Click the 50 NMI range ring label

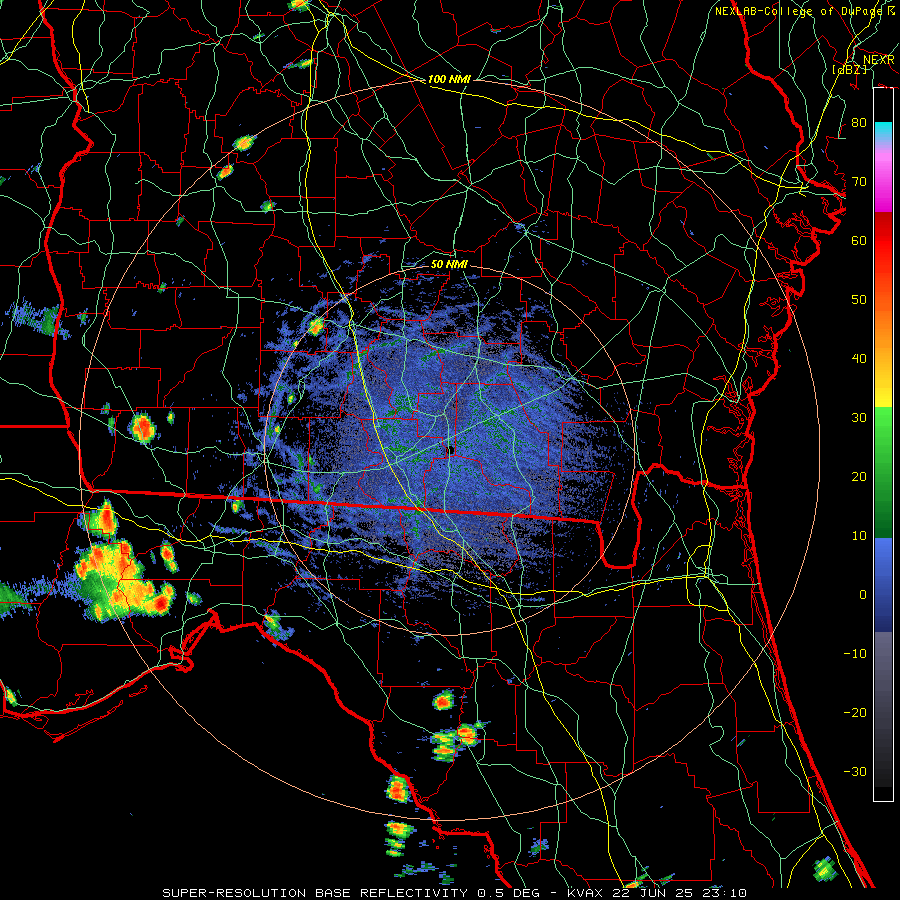449,264
